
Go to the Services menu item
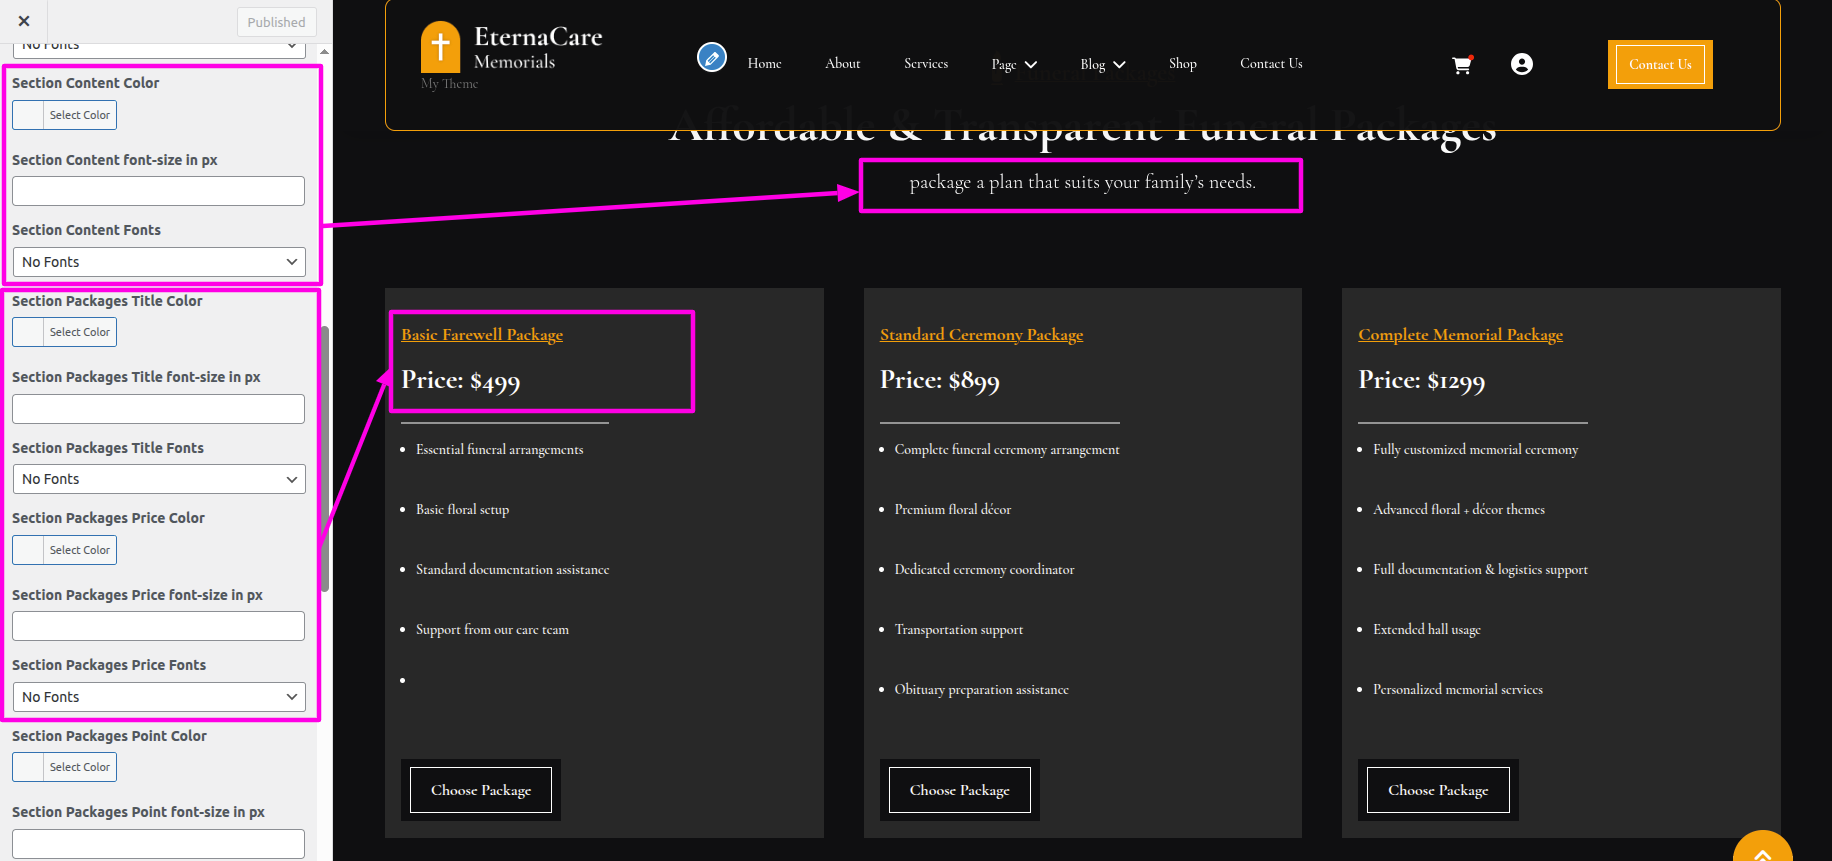(x=925, y=64)
